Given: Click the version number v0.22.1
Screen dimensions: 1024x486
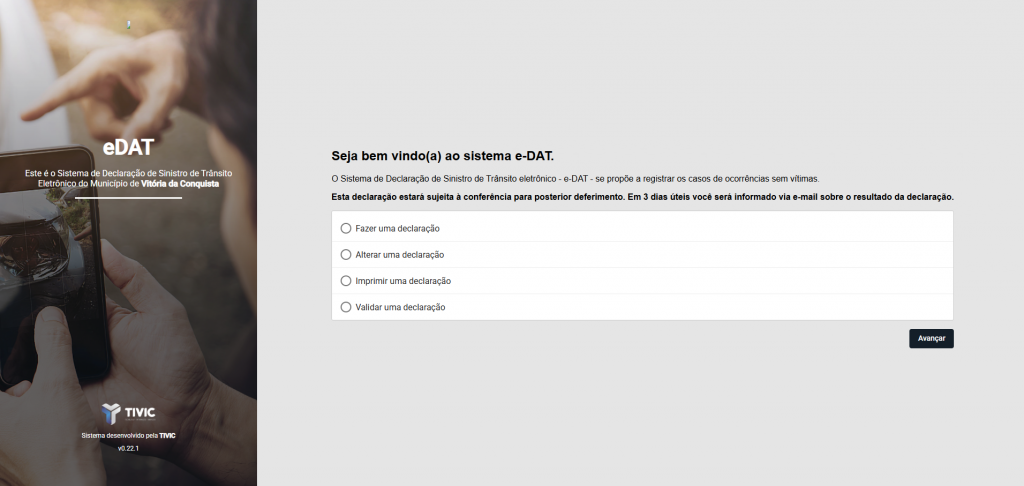Looking at the screenshot, I should pyautogui.click(x=128, y=449).
